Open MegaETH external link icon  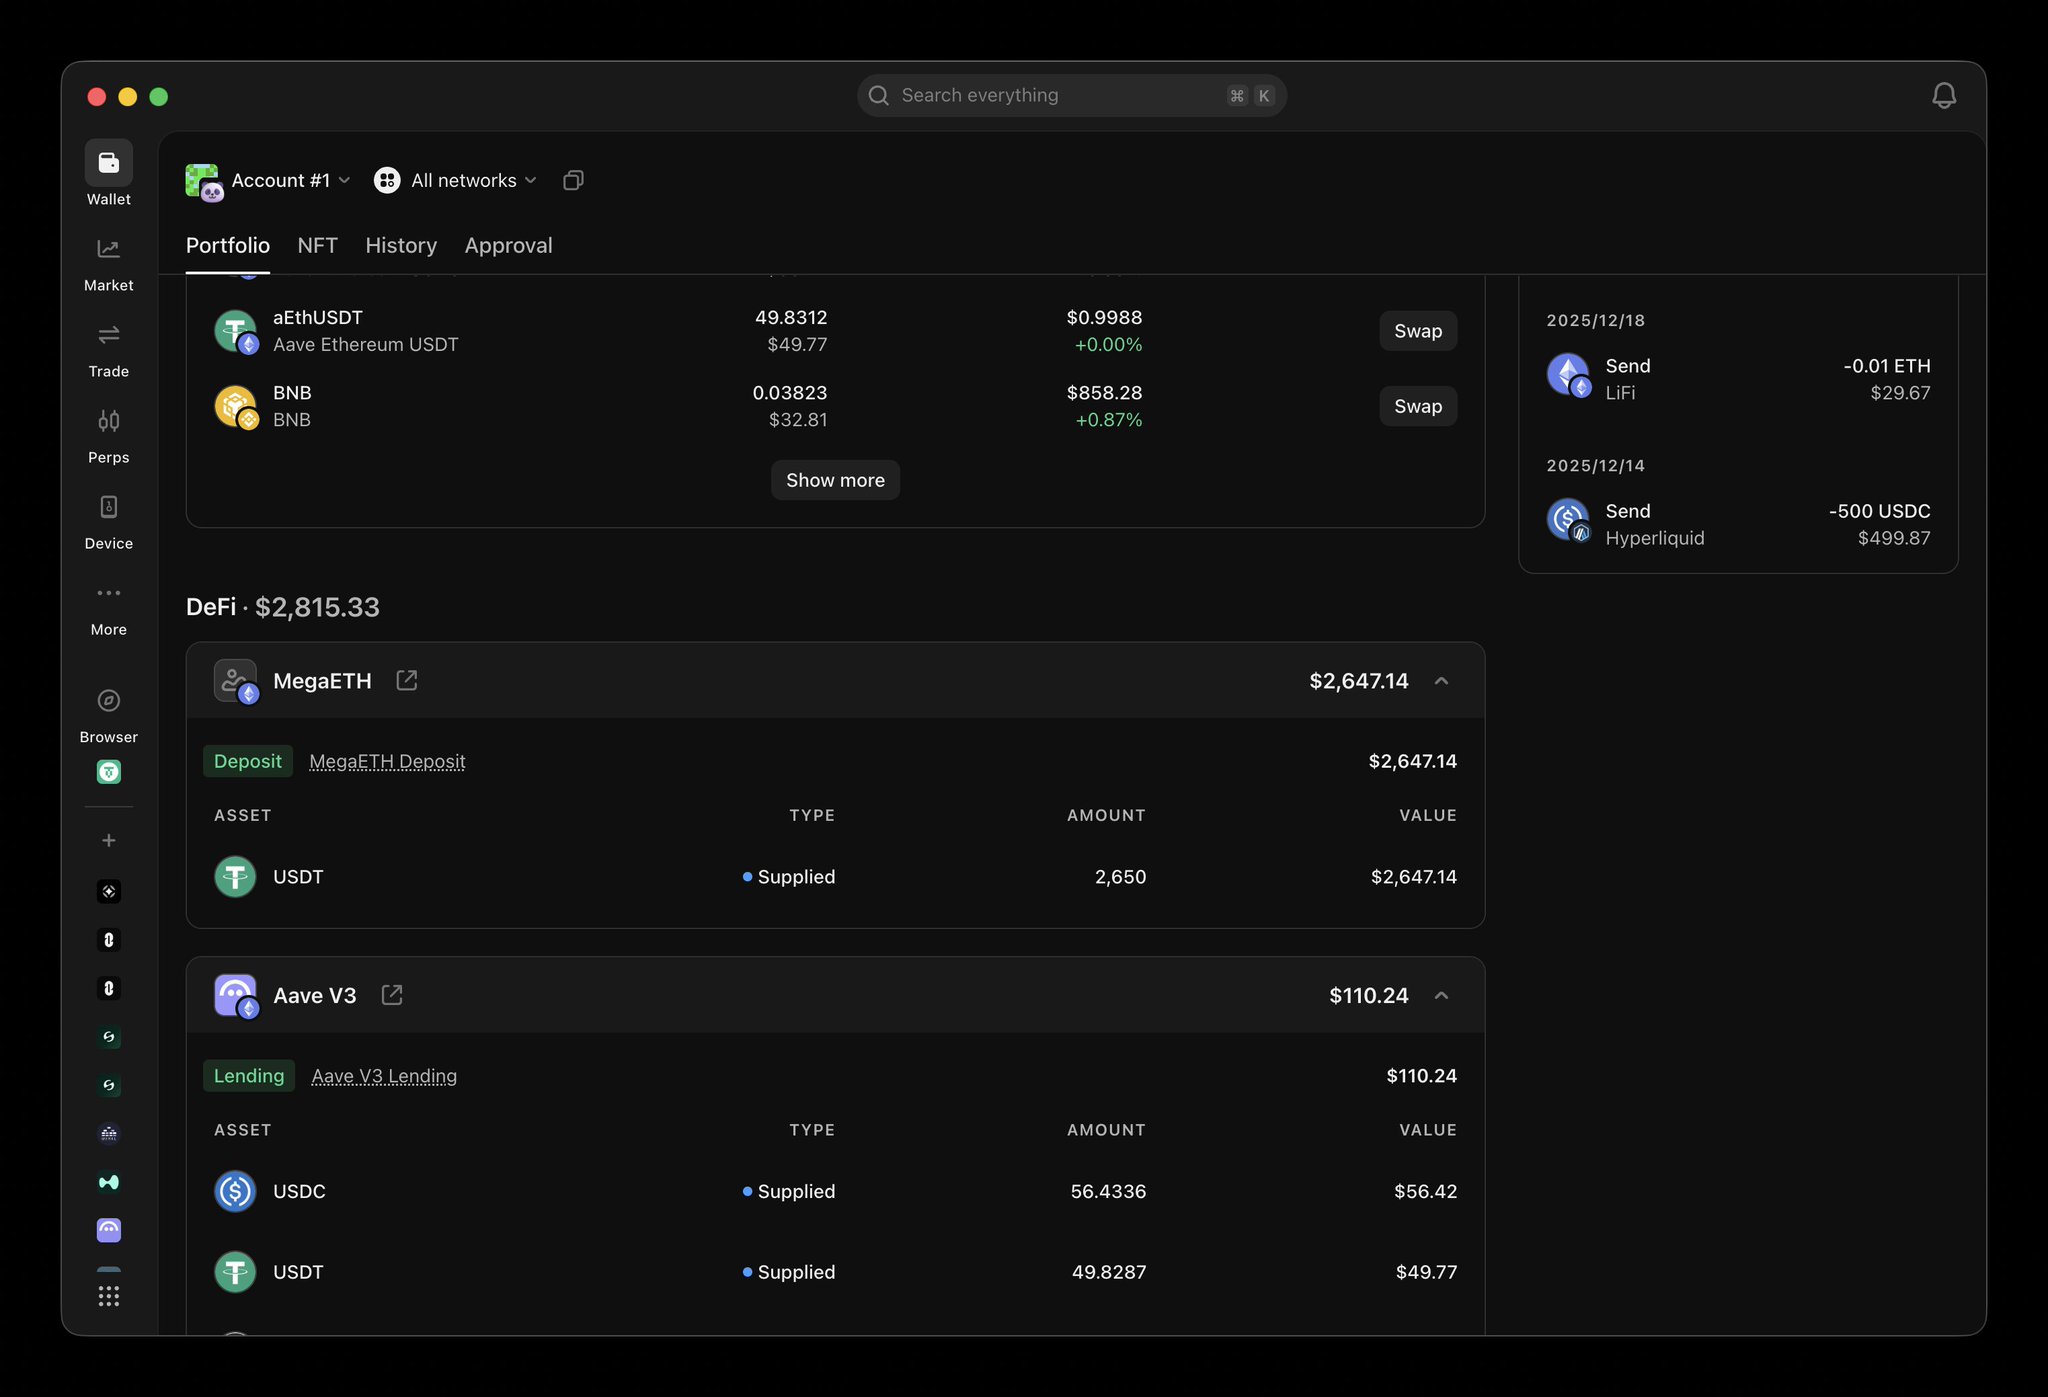click(406, 680)
